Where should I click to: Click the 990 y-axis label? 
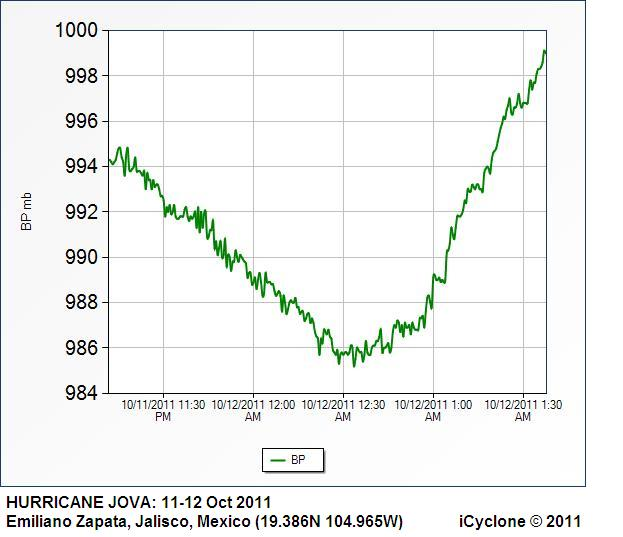point(81,257)
